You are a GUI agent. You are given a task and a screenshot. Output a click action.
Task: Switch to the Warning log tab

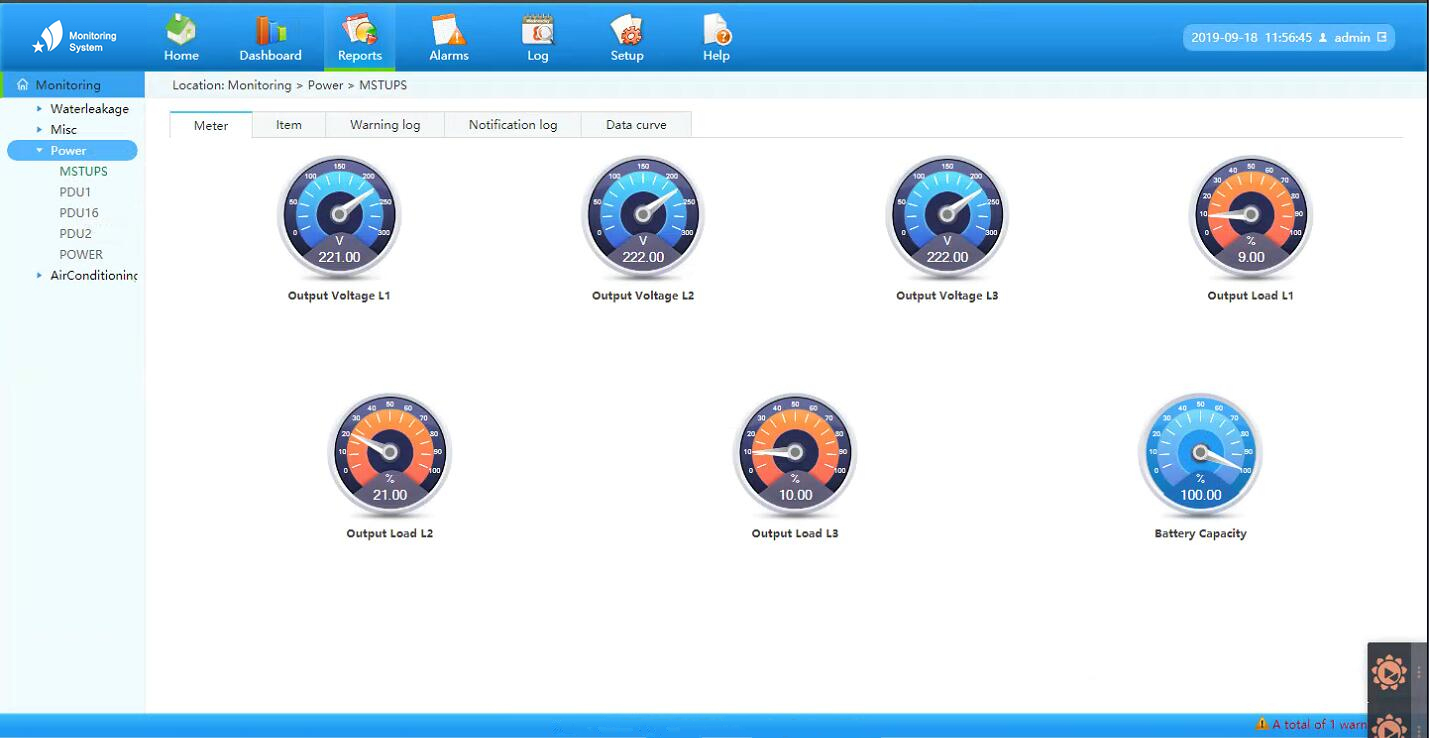point(385,125)
